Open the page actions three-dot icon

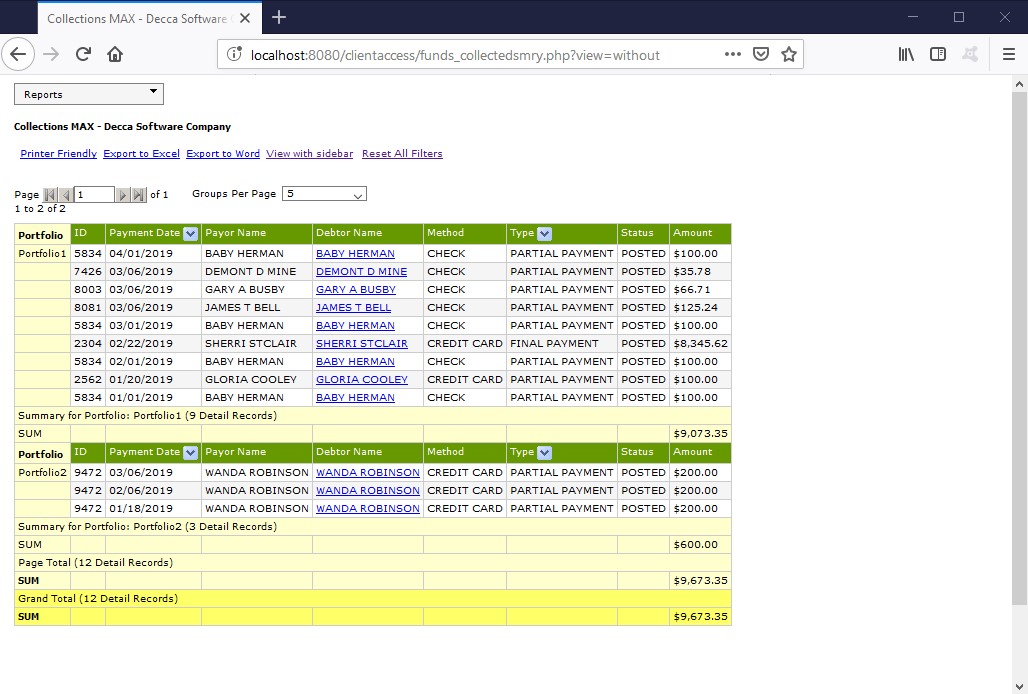click(x=732, y=54)
